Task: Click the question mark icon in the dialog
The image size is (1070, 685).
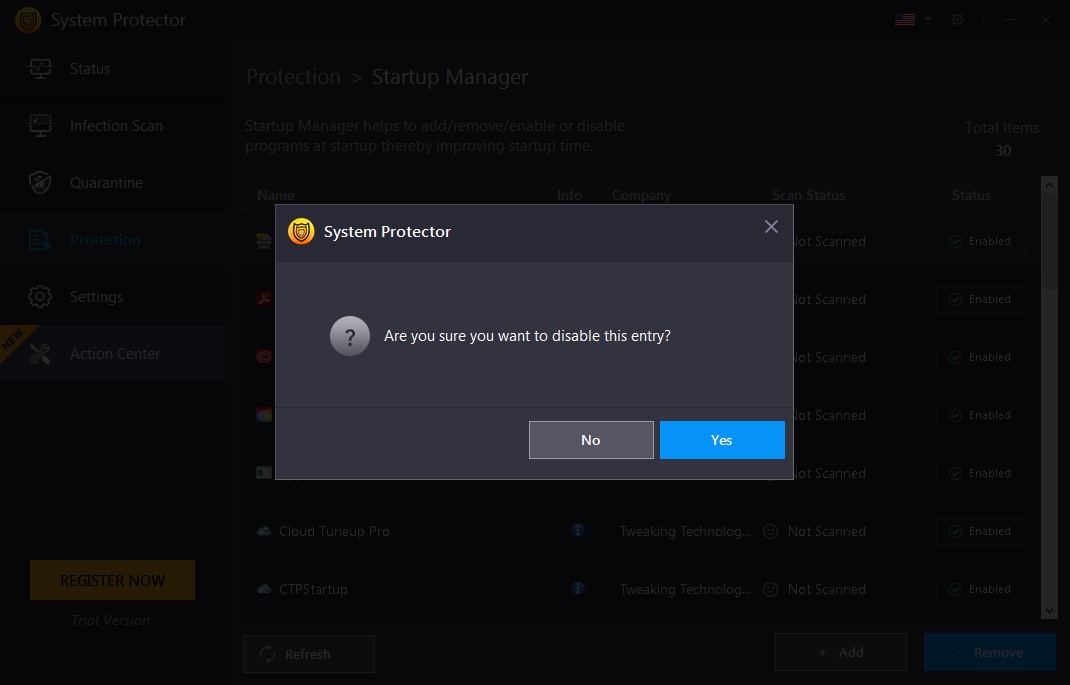Action: coord(350,336)
